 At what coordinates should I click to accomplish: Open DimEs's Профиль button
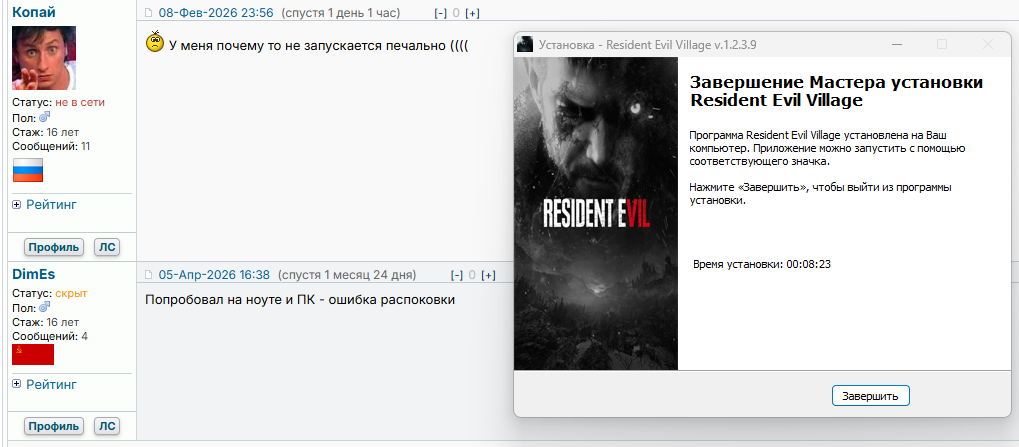click(x=54, y=426)
